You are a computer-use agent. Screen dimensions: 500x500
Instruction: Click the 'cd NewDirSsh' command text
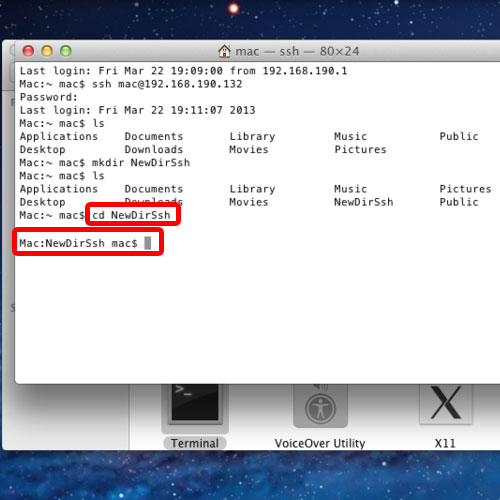point(131,215)
